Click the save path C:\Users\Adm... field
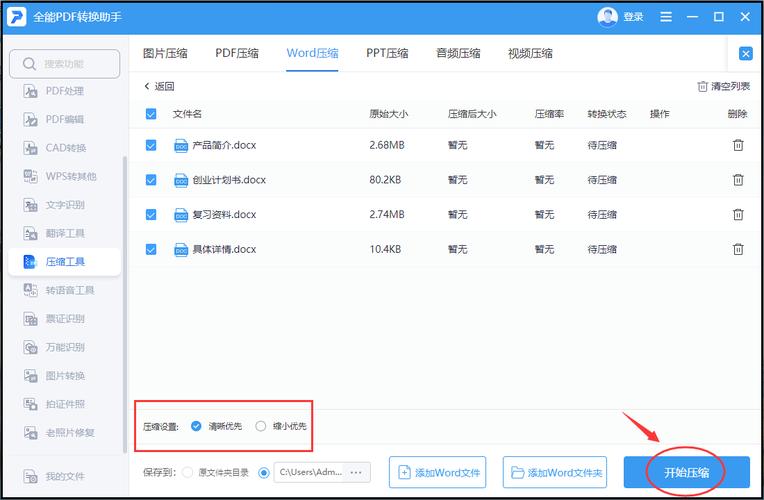The image size is (764, 500). (x=310, y=472)
